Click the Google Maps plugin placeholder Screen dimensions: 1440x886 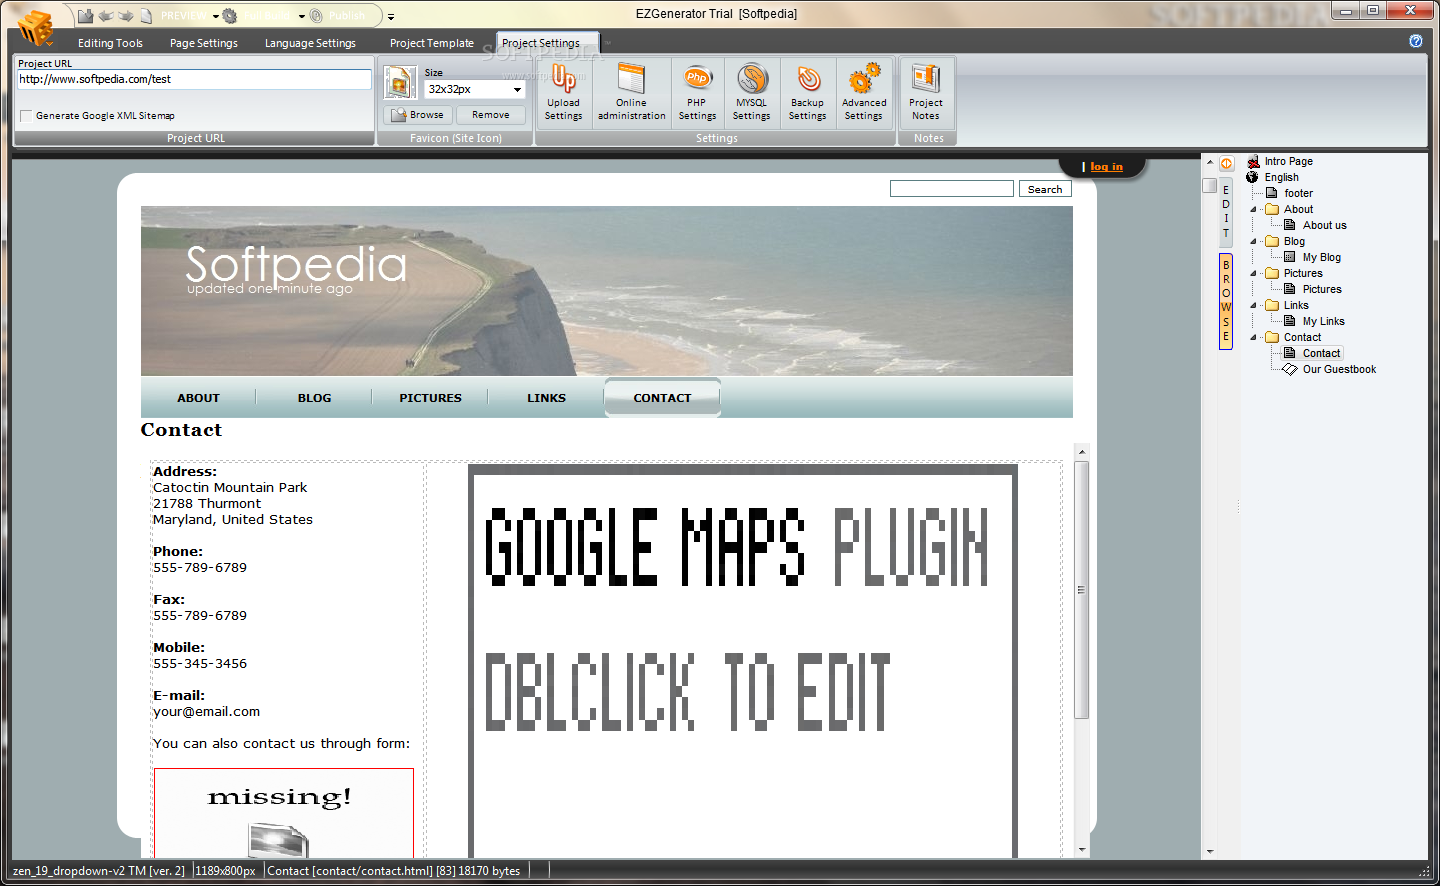(x=743, y=662)
